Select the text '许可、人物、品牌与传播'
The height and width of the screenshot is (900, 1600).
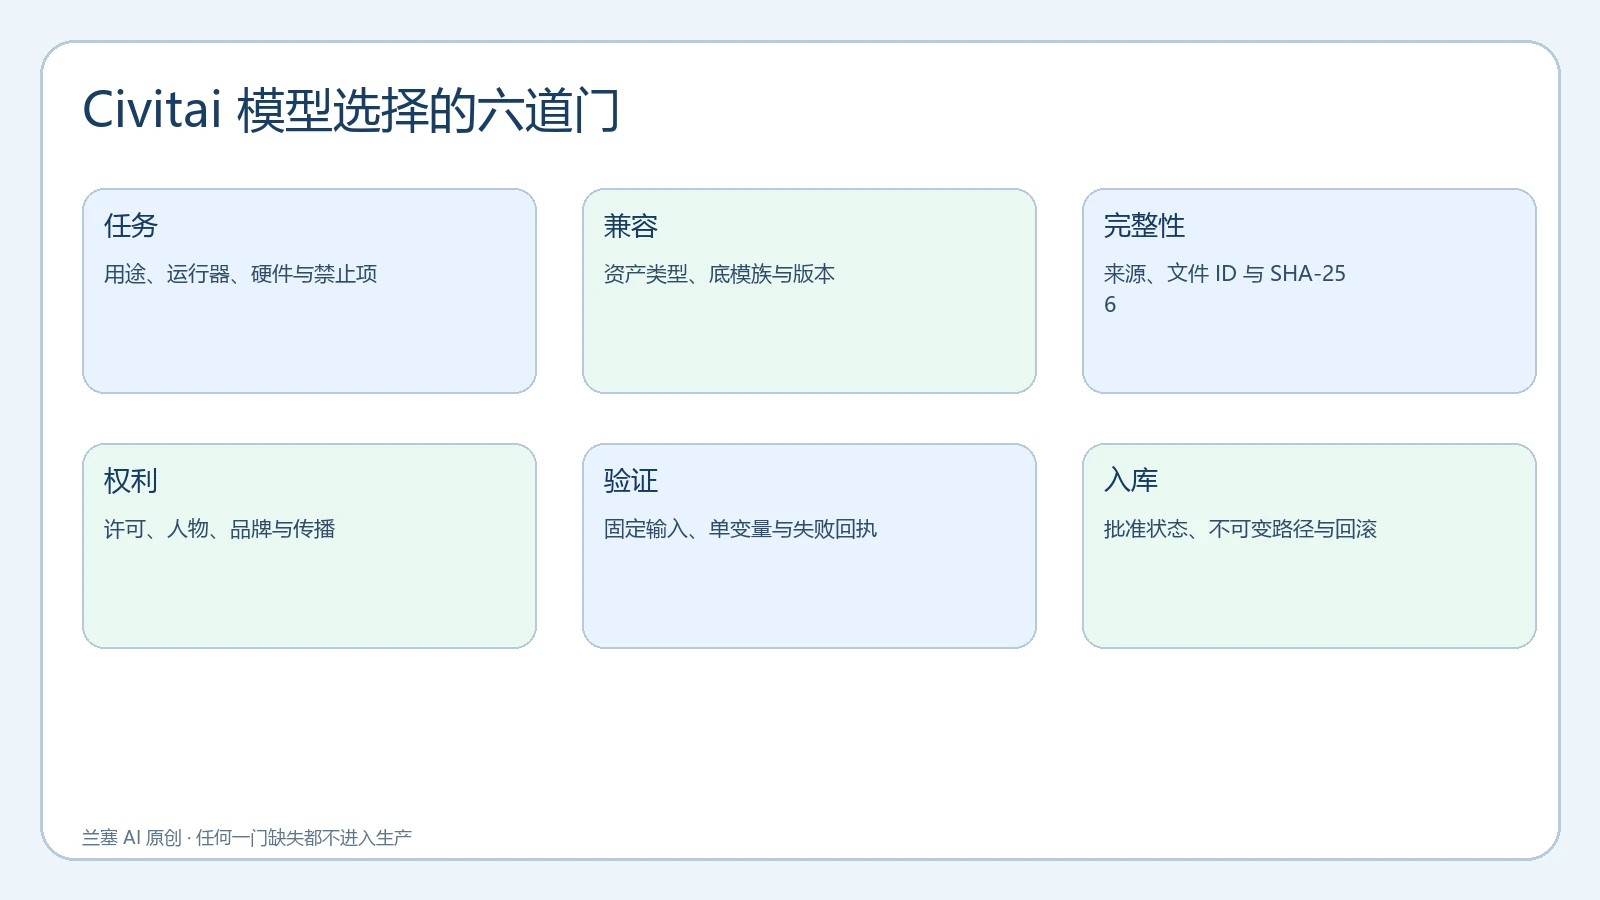point(220,529)
